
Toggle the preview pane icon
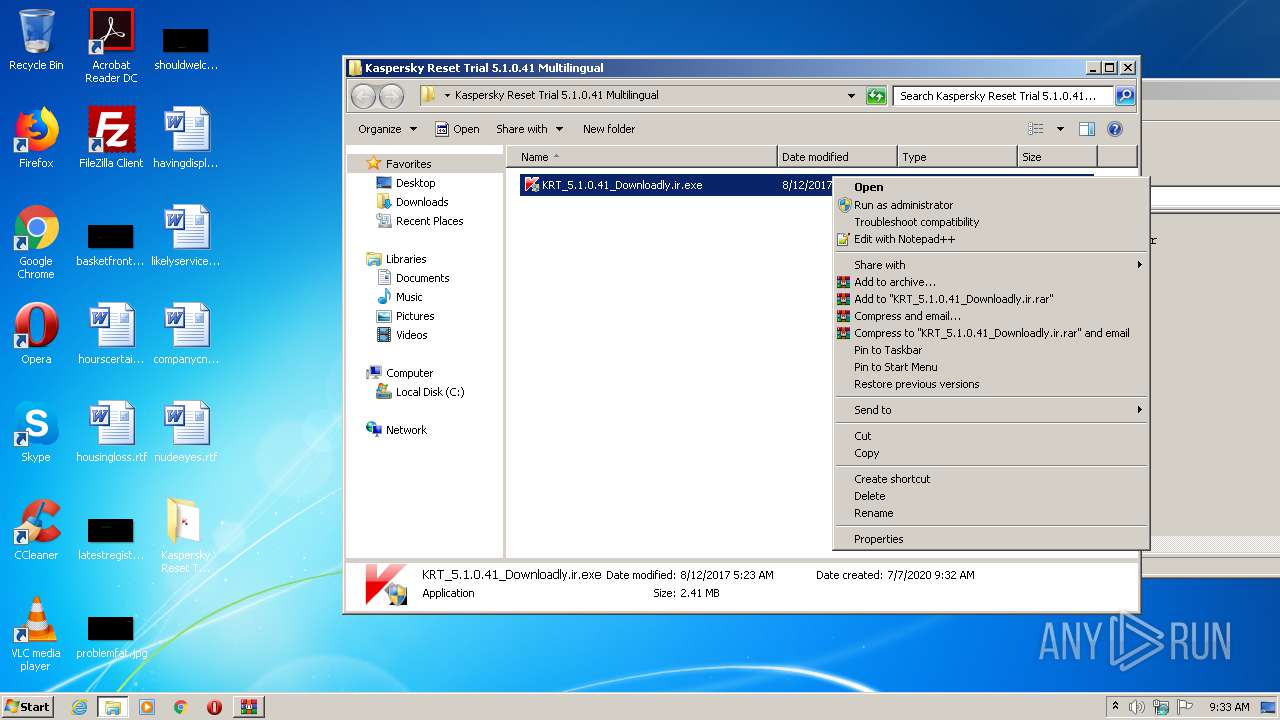1087,129
